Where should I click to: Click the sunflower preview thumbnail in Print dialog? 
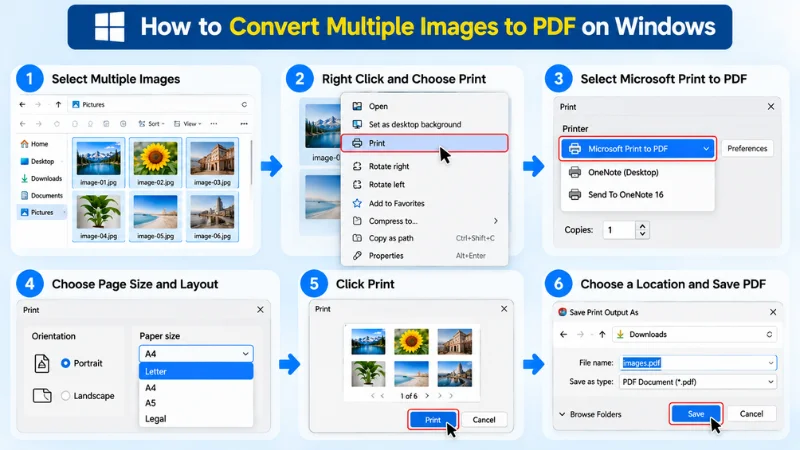pyautogui.click(x=411, y=341)
